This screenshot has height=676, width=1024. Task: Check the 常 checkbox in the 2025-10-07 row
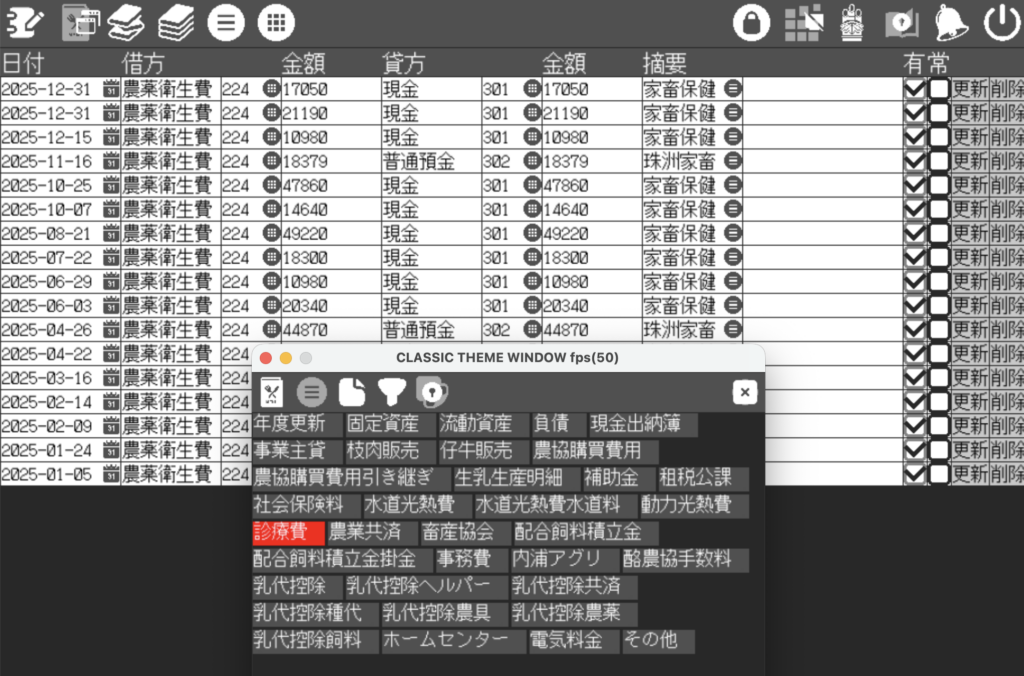point(939,209)
